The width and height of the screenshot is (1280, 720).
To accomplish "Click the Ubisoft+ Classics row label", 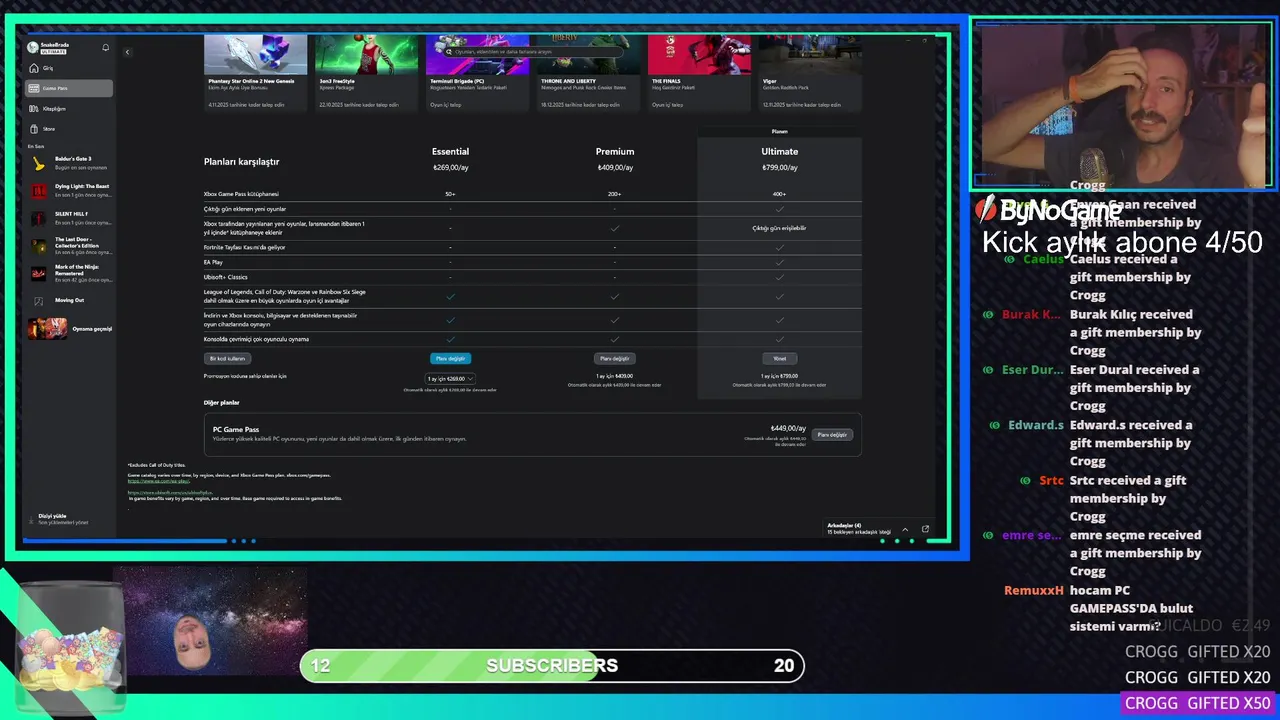I will tap(226, 277).
